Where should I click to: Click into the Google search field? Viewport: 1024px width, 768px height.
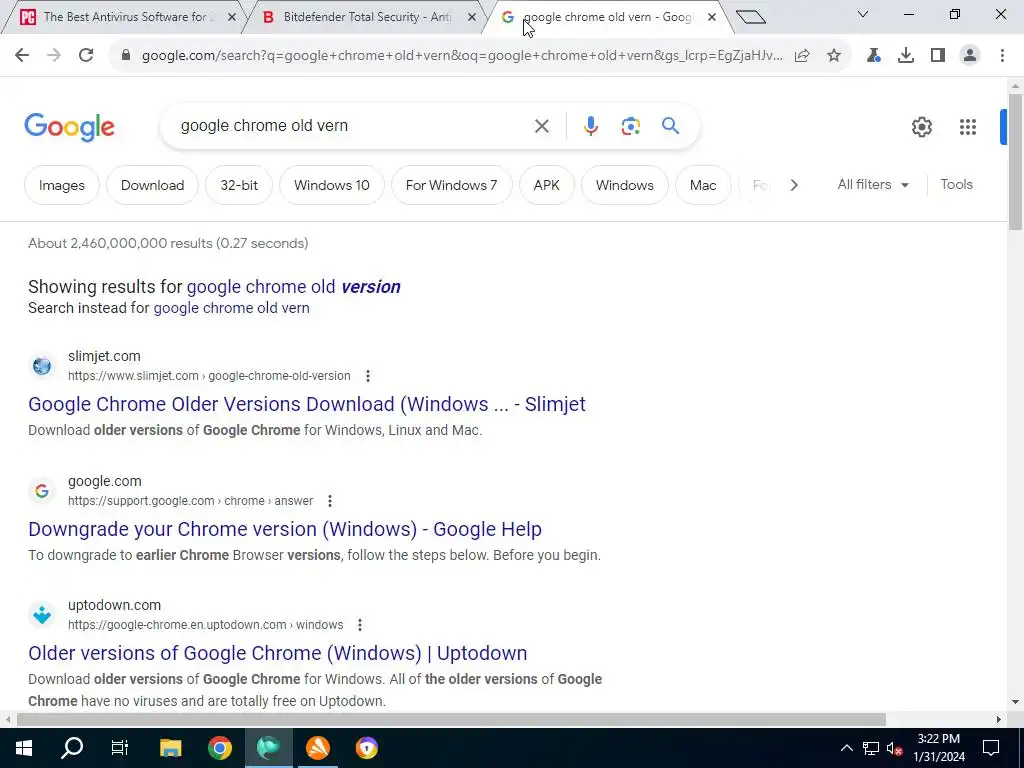click(353, 126)
